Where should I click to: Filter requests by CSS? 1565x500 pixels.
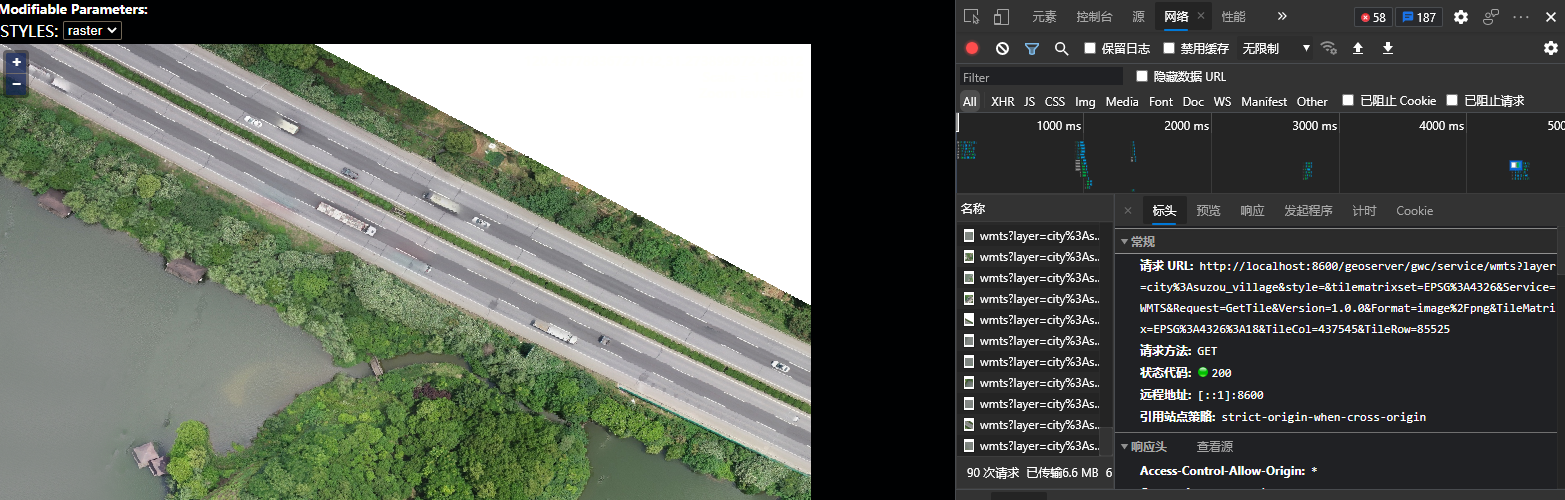(1055, 101)
